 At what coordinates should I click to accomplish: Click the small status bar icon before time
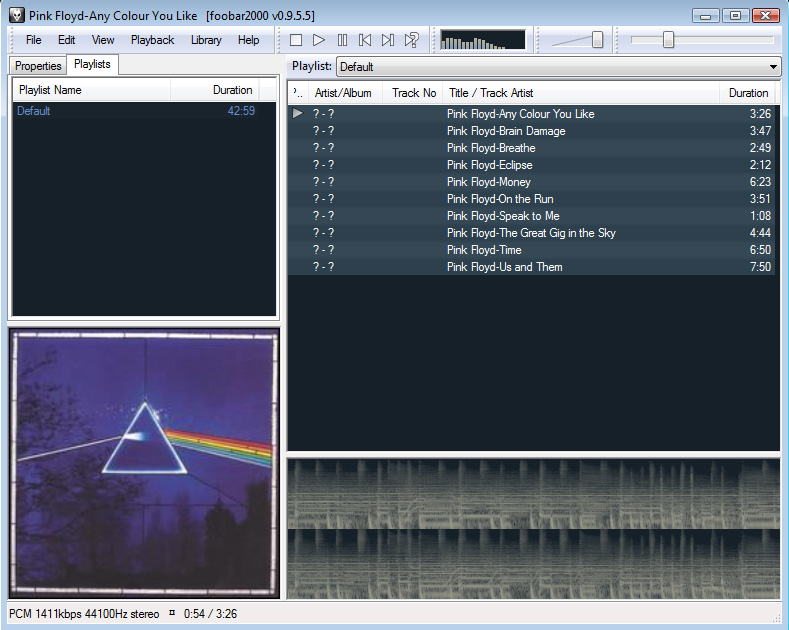point(172,613)
